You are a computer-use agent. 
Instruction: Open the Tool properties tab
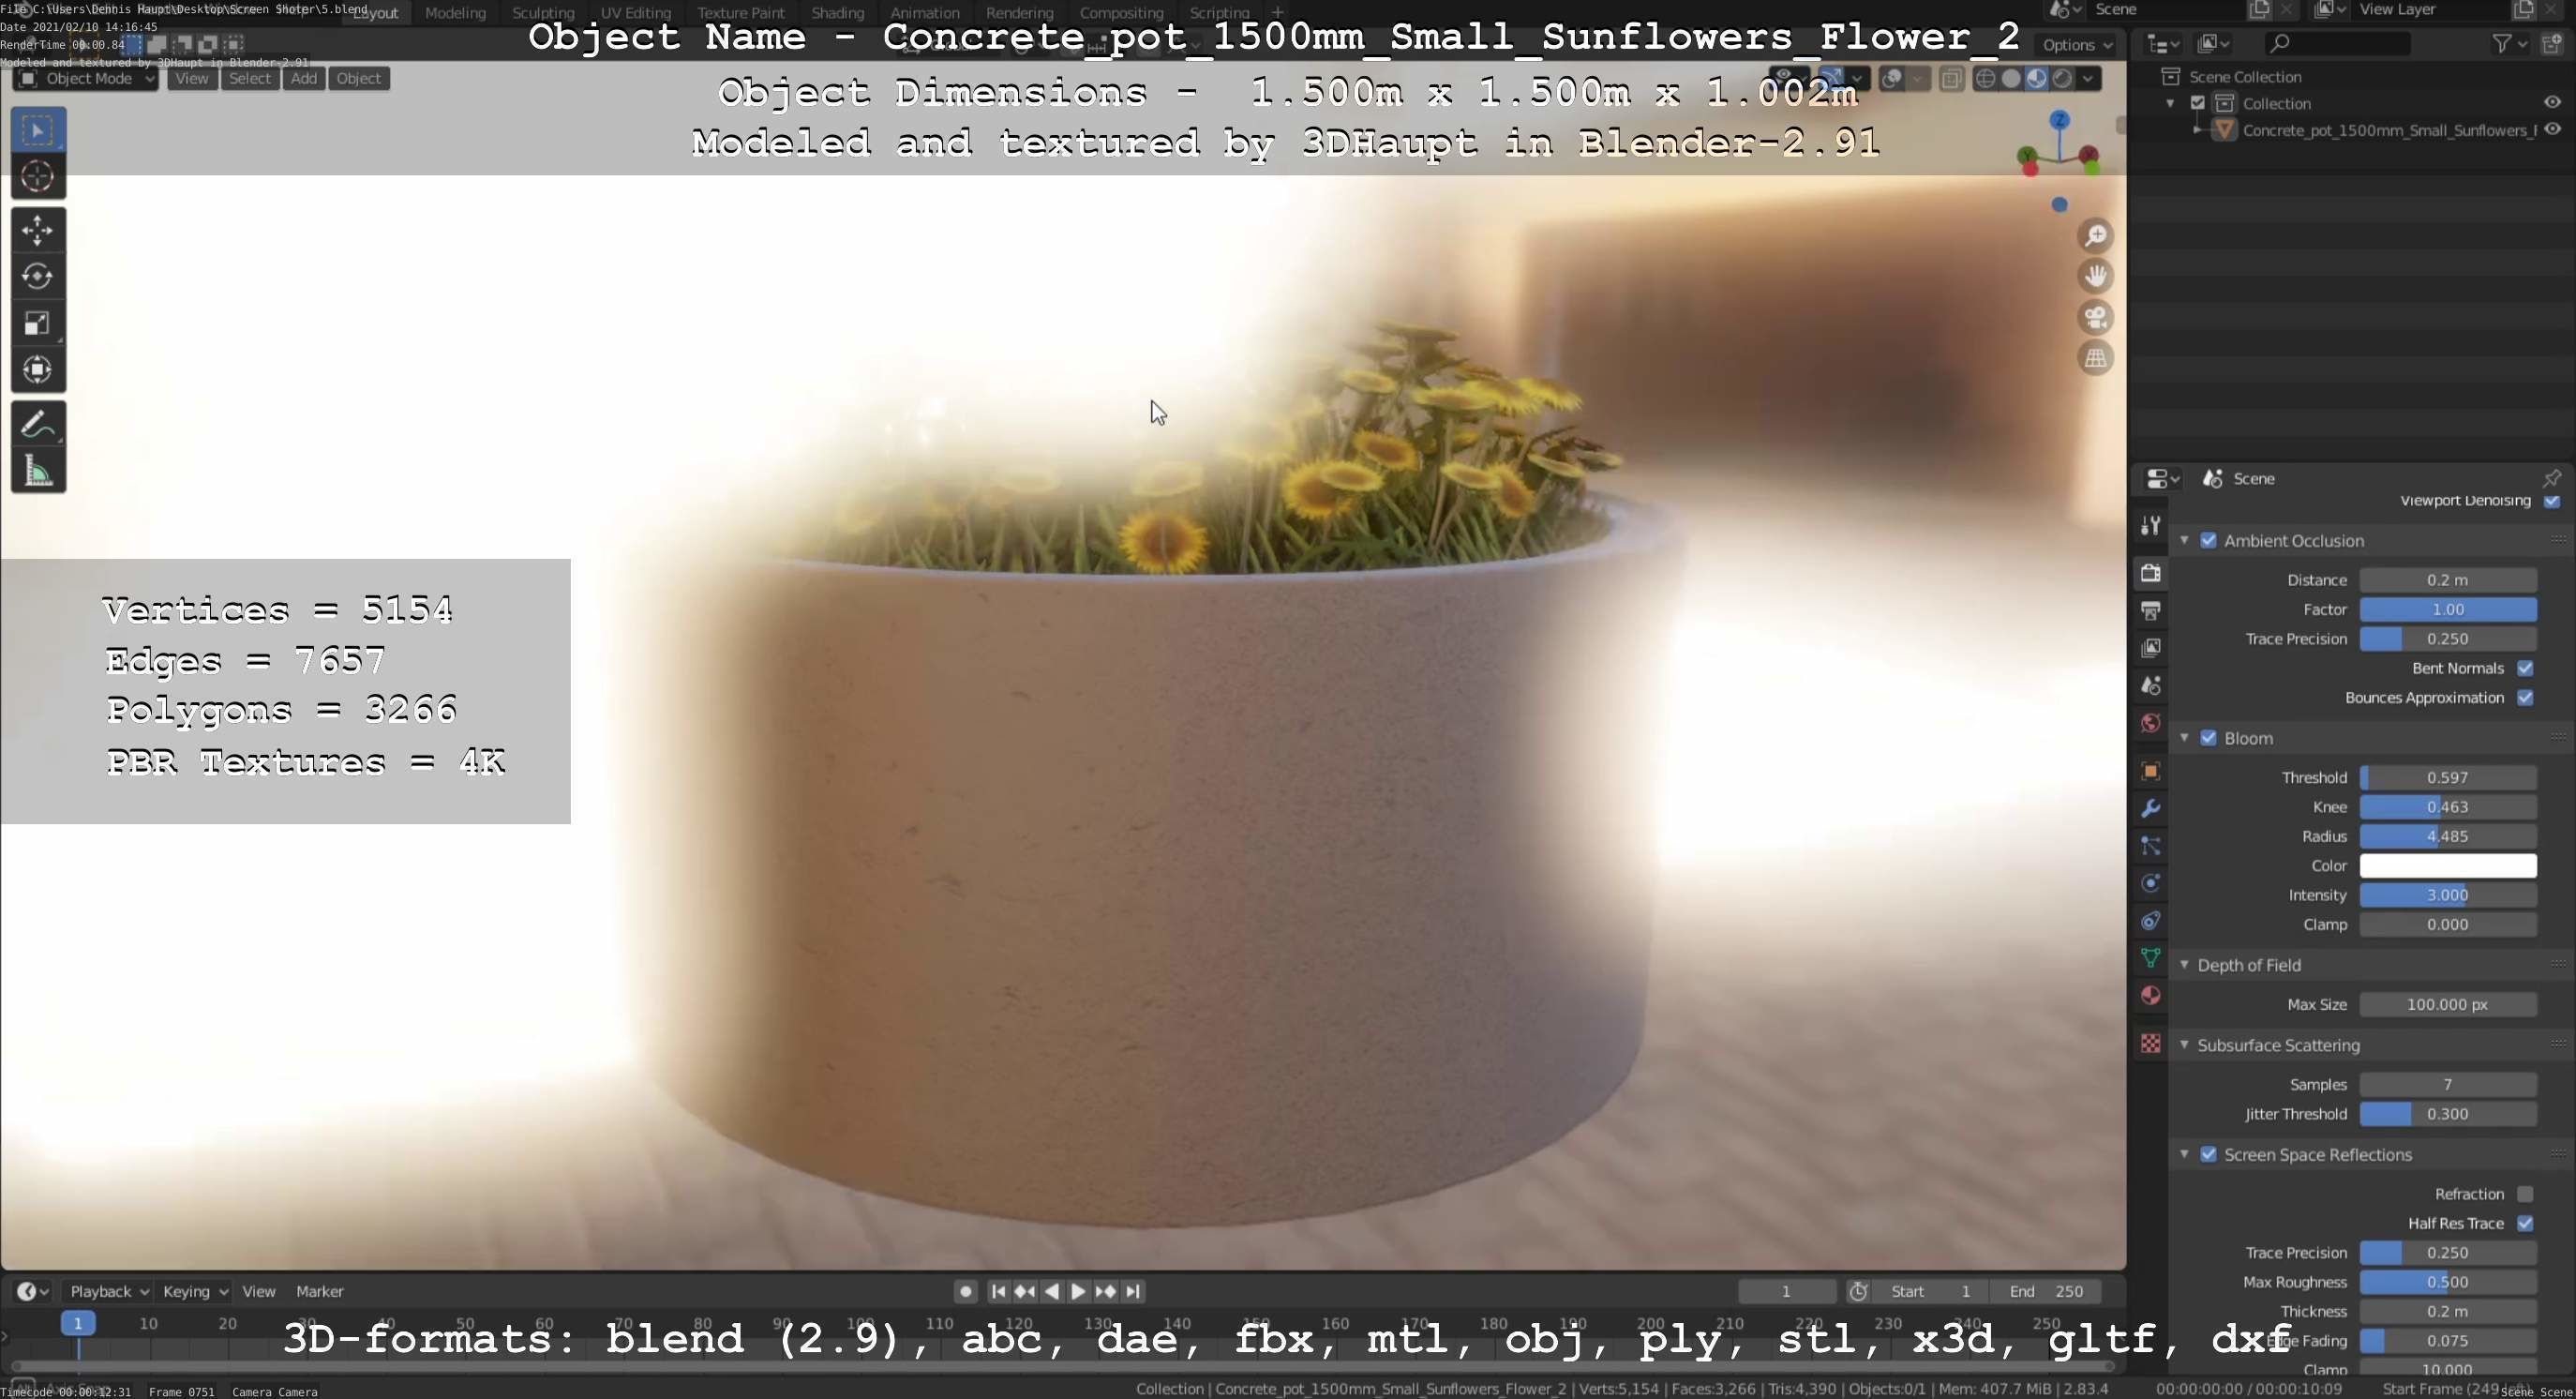(x=2151, y=525)
